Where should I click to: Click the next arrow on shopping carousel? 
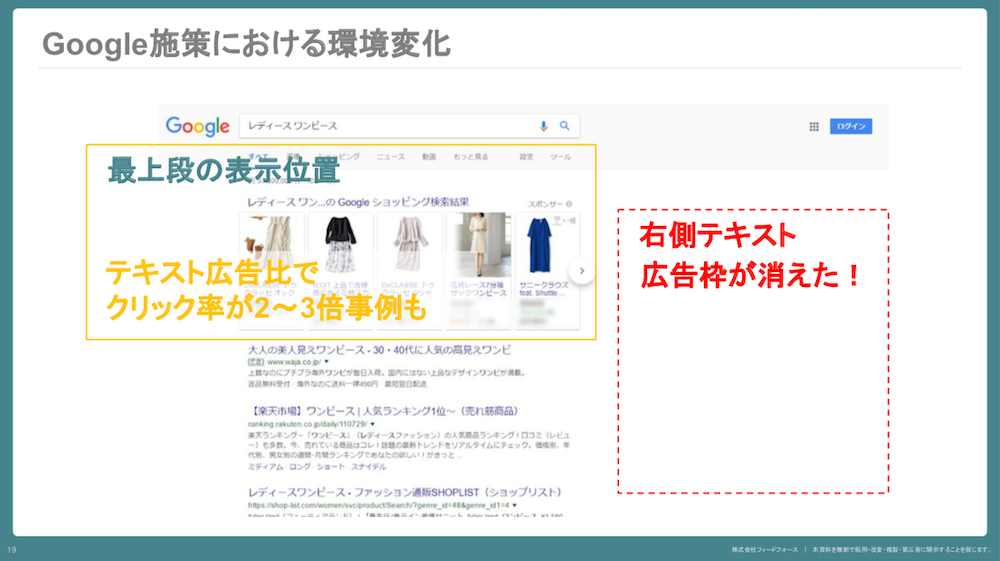coord(582,271)
